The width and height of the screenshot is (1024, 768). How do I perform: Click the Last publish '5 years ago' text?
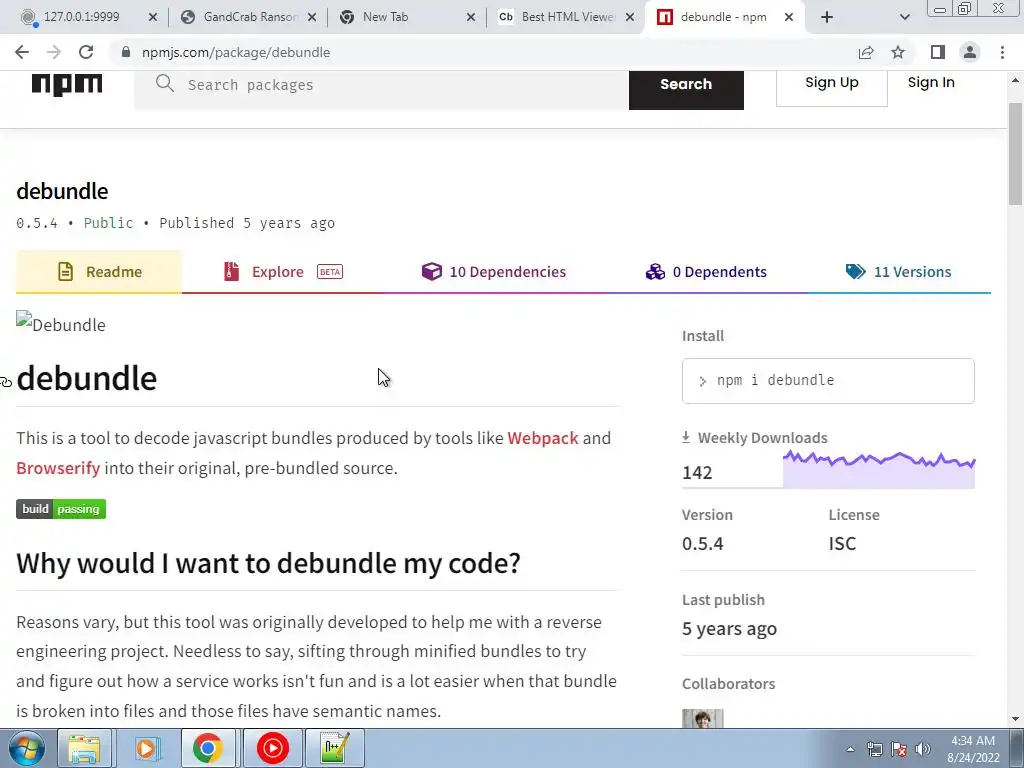click(x=729, y=628)
